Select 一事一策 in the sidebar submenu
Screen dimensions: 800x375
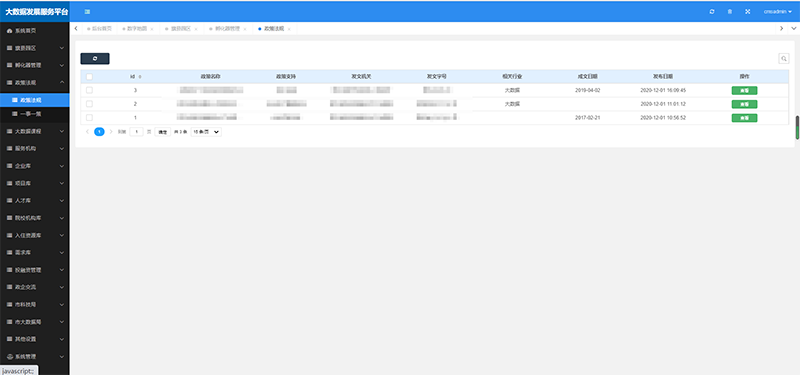click(x=35, y=114)
